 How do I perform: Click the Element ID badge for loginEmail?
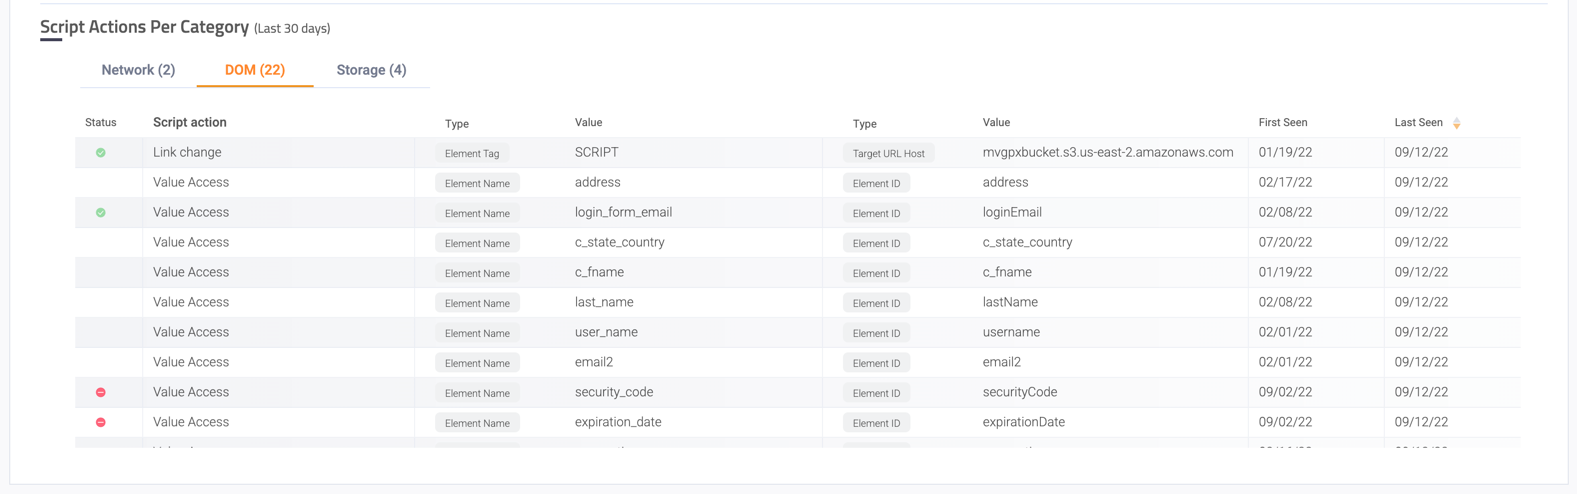[x=876, y=214]
